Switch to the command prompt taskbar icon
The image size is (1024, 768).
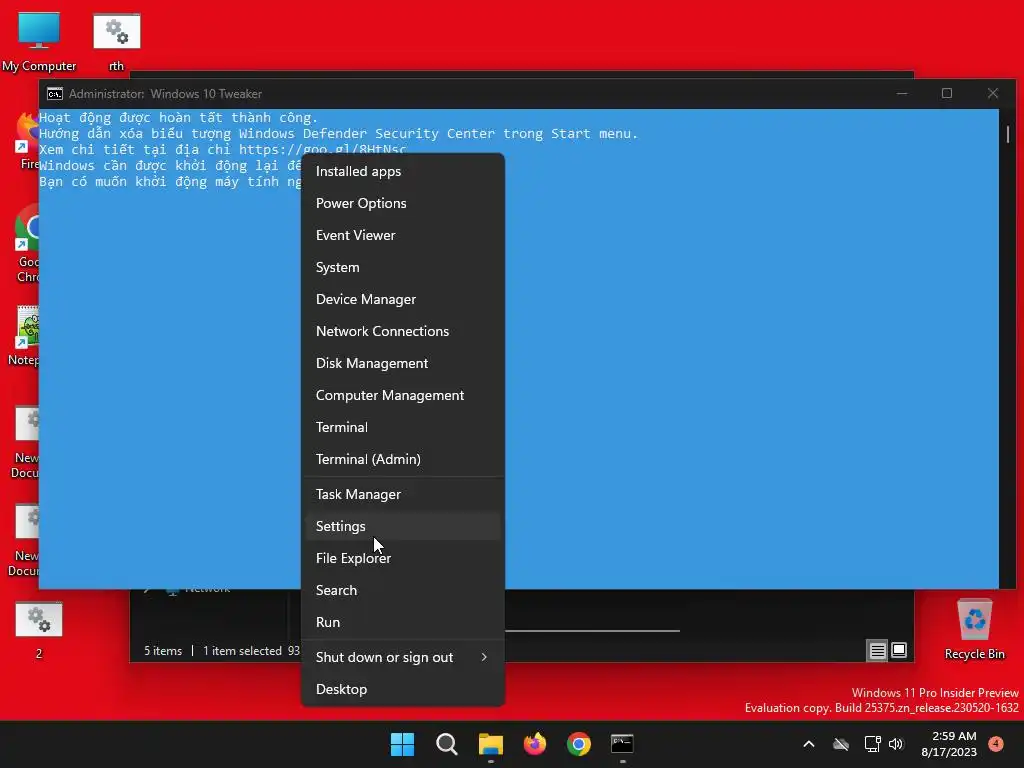(x=622, y=744)
